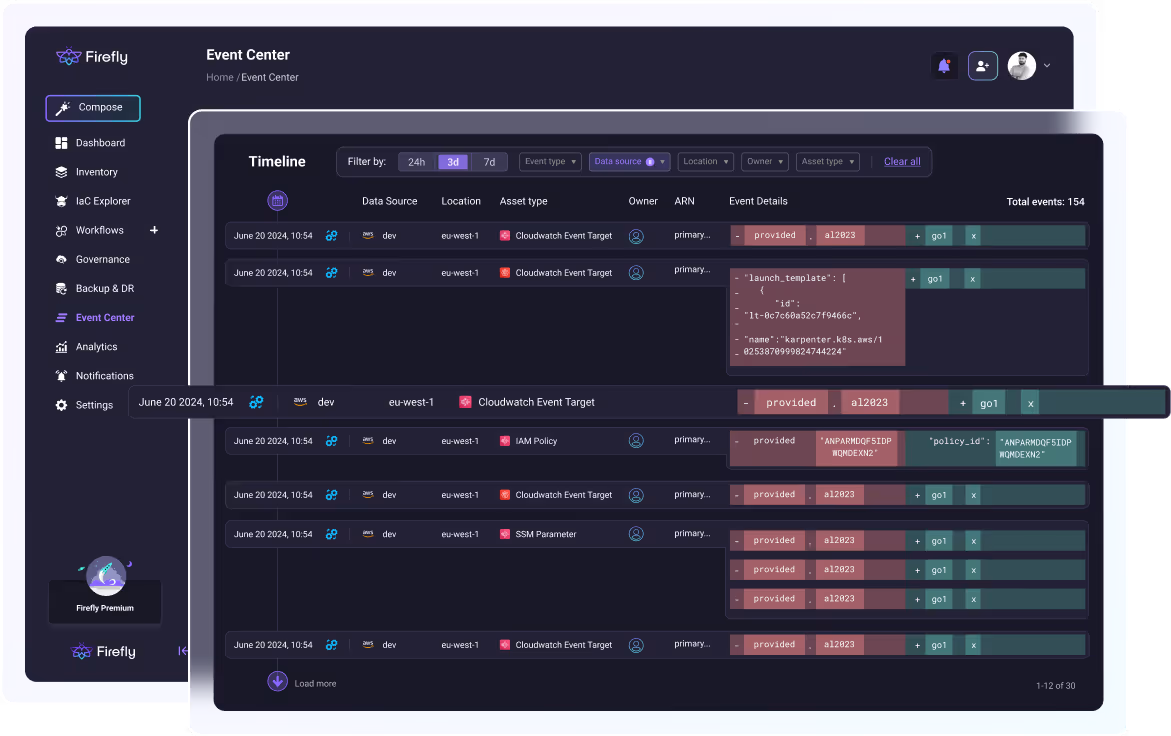Viewport: 1171px width, 736px height.
Task: Click the Event Details column header
Action: (758, 201)
